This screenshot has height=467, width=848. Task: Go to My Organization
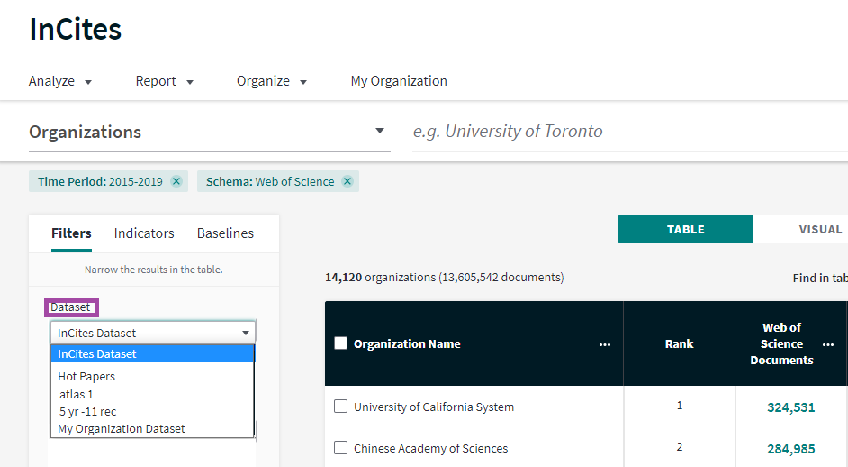[399, 81]
